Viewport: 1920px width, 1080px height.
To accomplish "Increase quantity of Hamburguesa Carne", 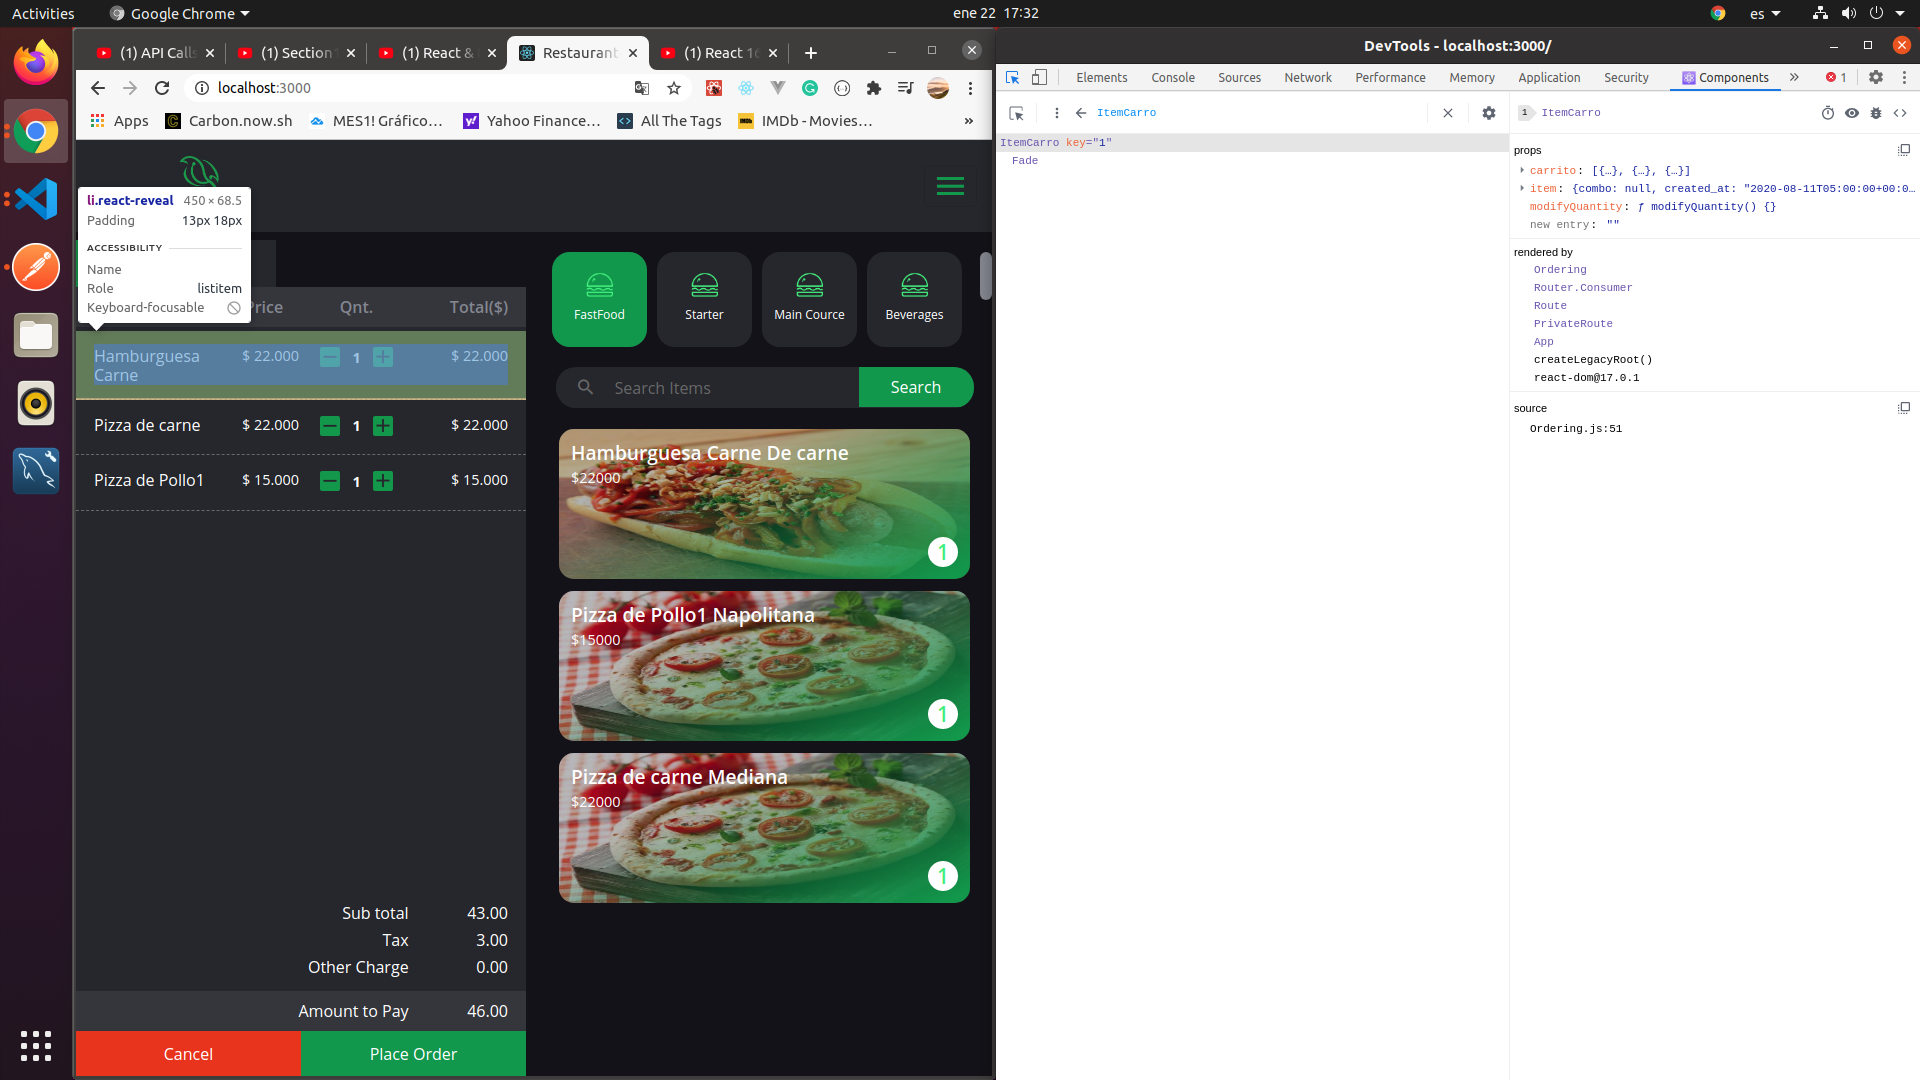I will 382,357.
